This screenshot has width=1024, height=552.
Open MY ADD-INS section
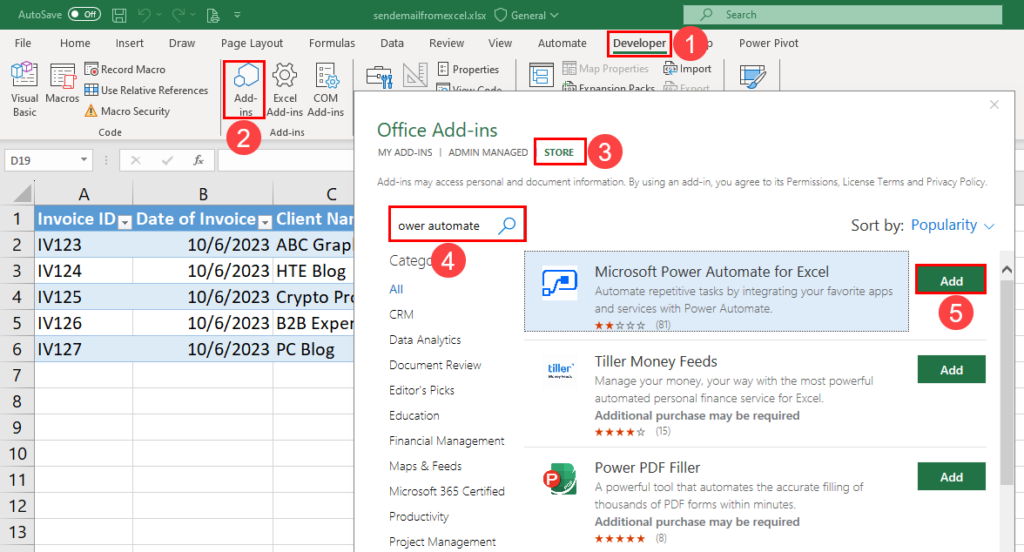(x=405, y=152)
